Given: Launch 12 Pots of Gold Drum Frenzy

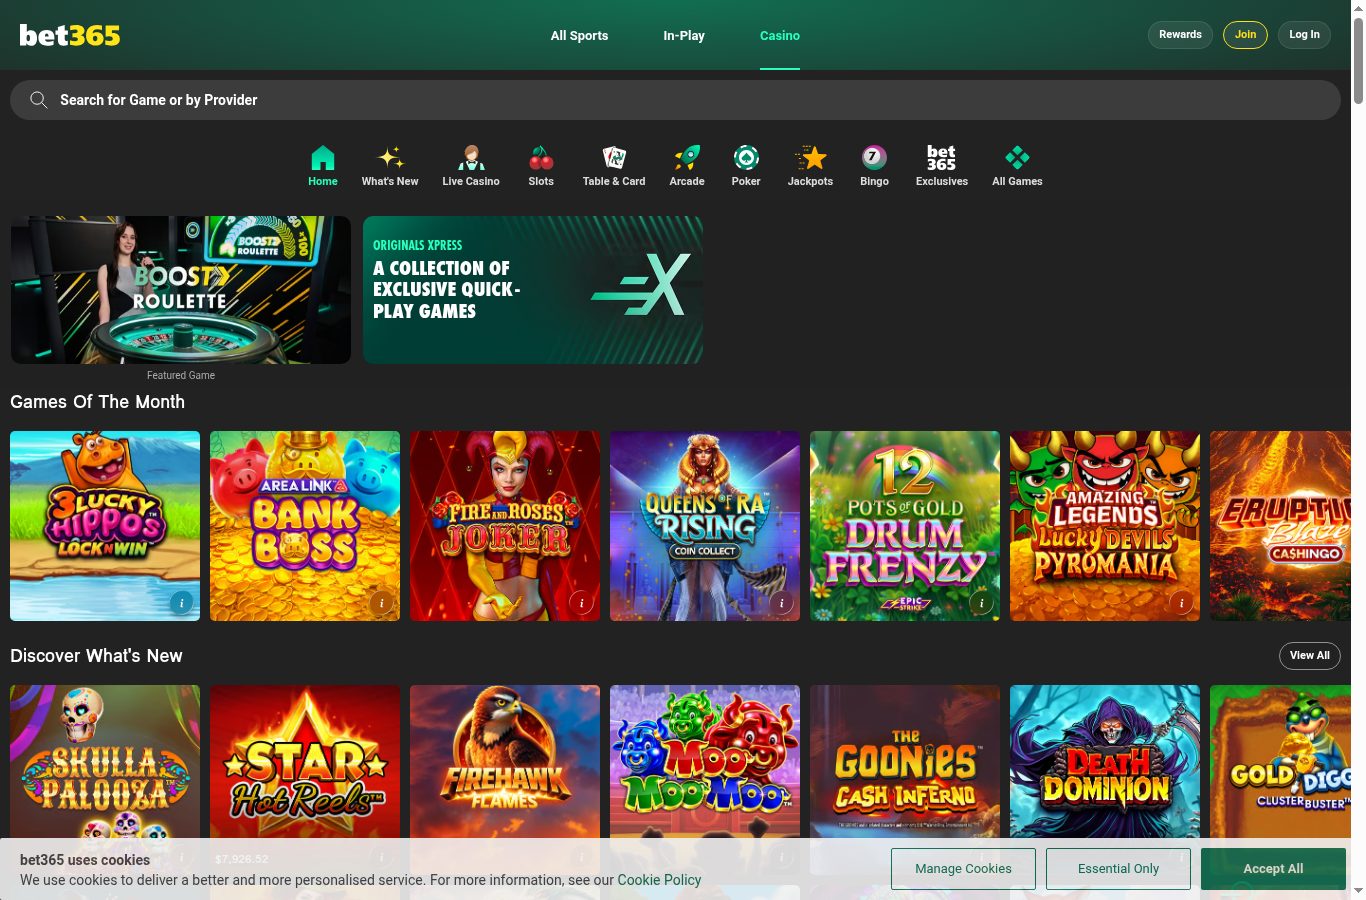Looking at the screenshot, I should tap(905, 526).
